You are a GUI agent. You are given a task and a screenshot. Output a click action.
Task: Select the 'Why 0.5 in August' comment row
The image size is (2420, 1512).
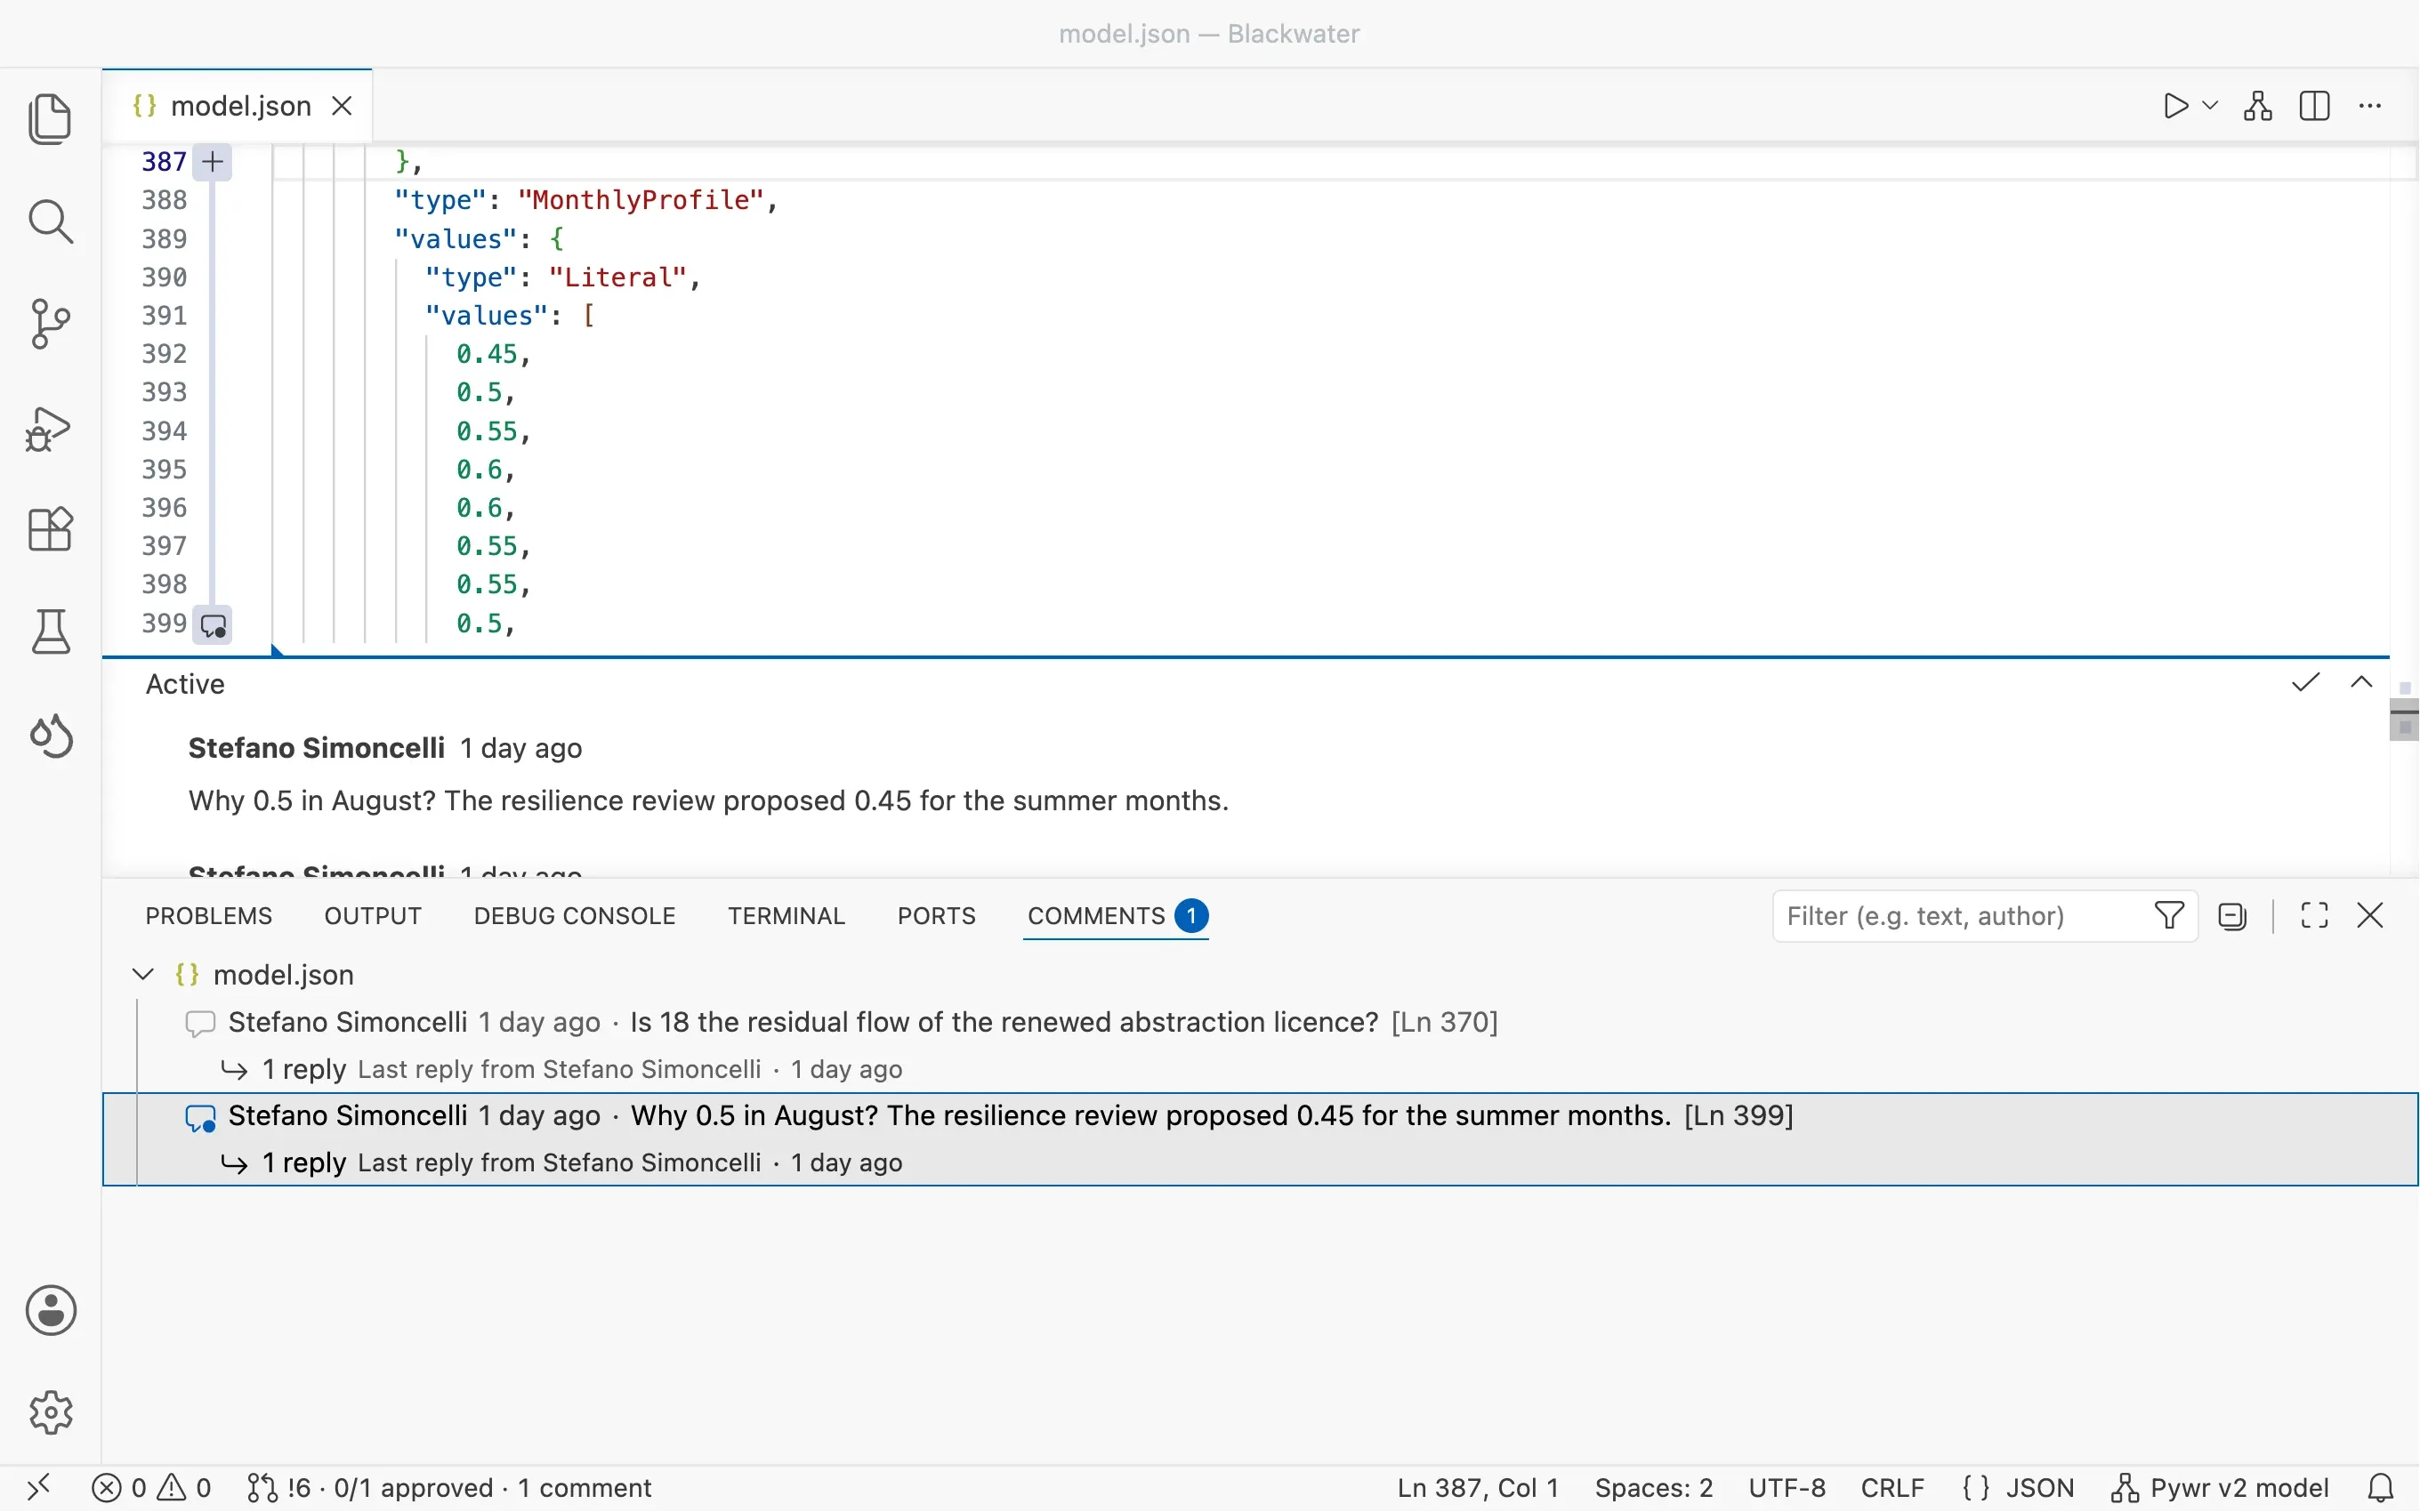pos(1260,1139)
